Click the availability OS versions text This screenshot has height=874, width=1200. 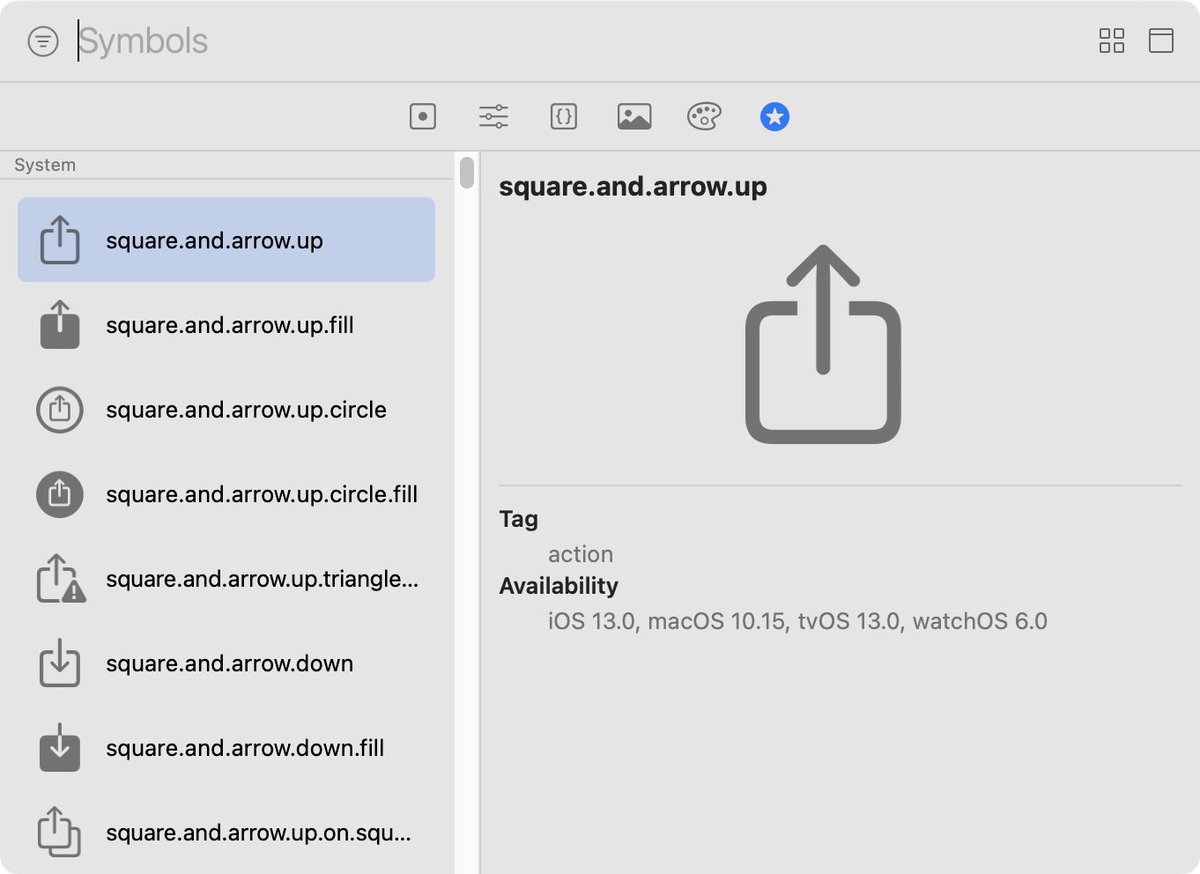pos(798,621)
